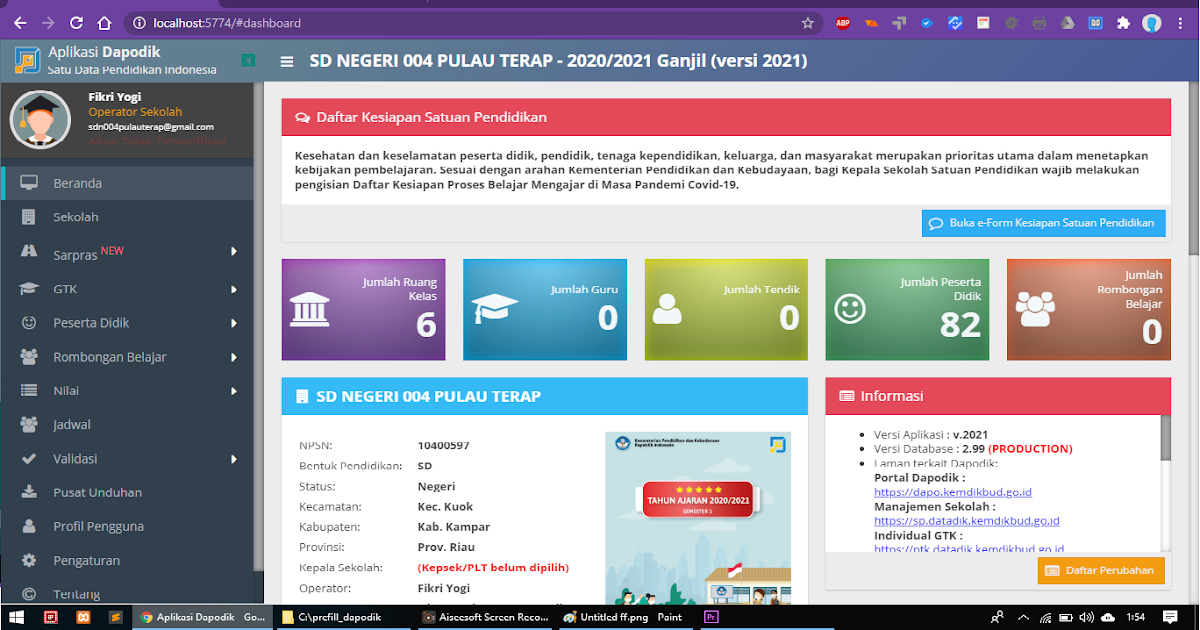The image size is (1200, 630).
Task: Open the Jumlah Ruang Kelas card
Action: (x=363, y=309)
